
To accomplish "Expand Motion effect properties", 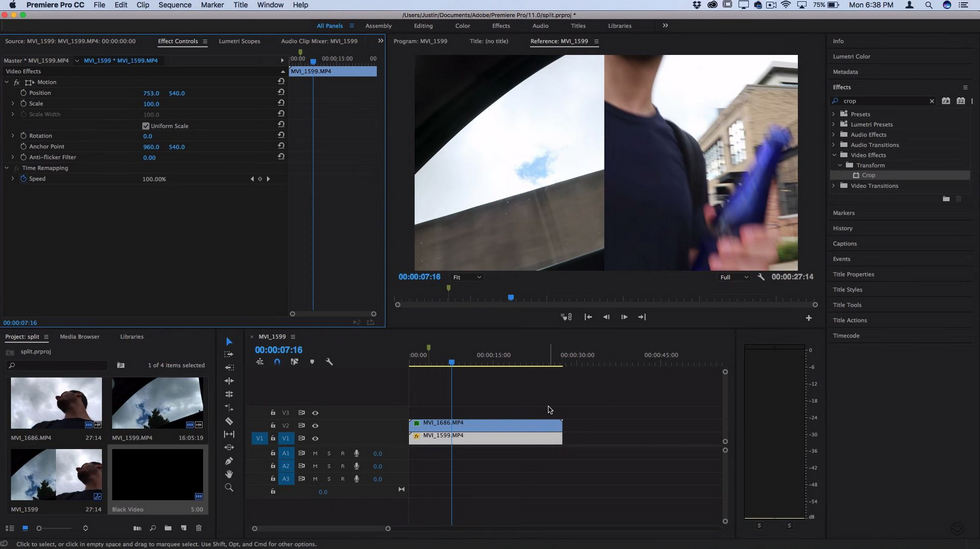I will coord(7,82).
